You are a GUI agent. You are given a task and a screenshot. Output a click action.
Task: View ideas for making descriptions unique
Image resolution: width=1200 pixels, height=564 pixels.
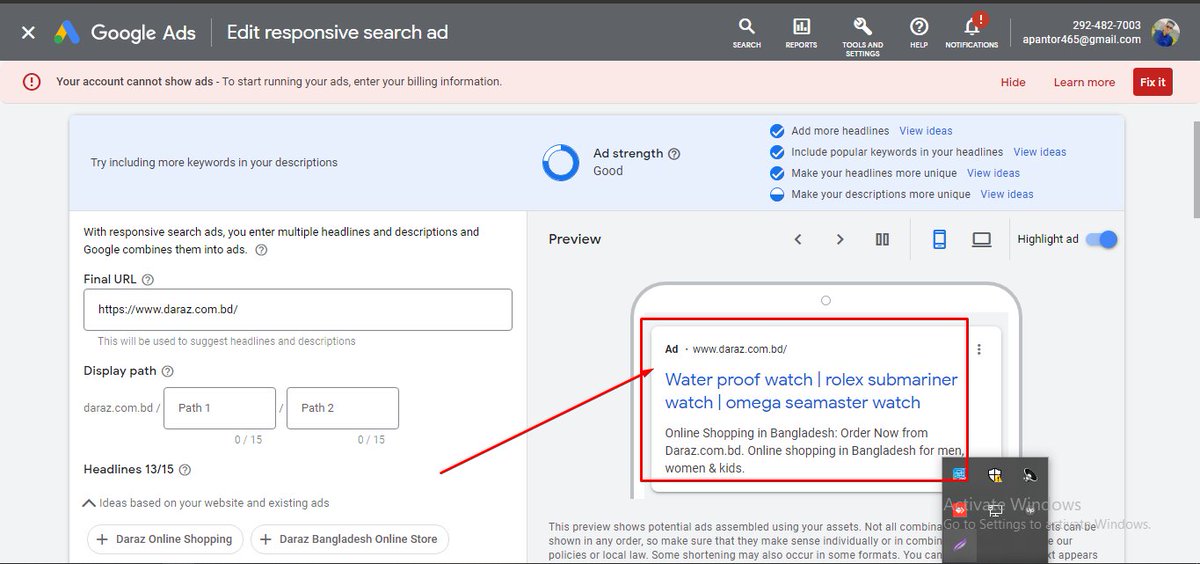tap(1007, 194)
